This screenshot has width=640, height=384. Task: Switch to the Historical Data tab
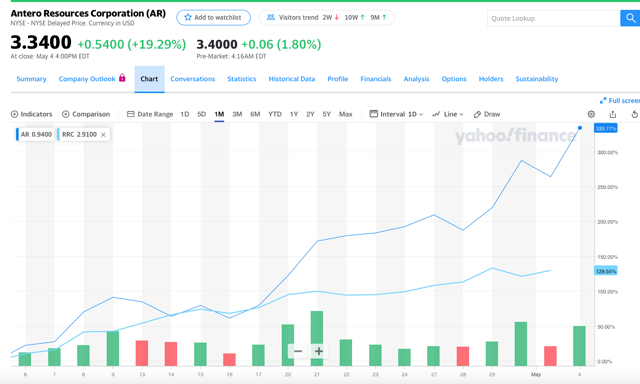coord(291,79)
